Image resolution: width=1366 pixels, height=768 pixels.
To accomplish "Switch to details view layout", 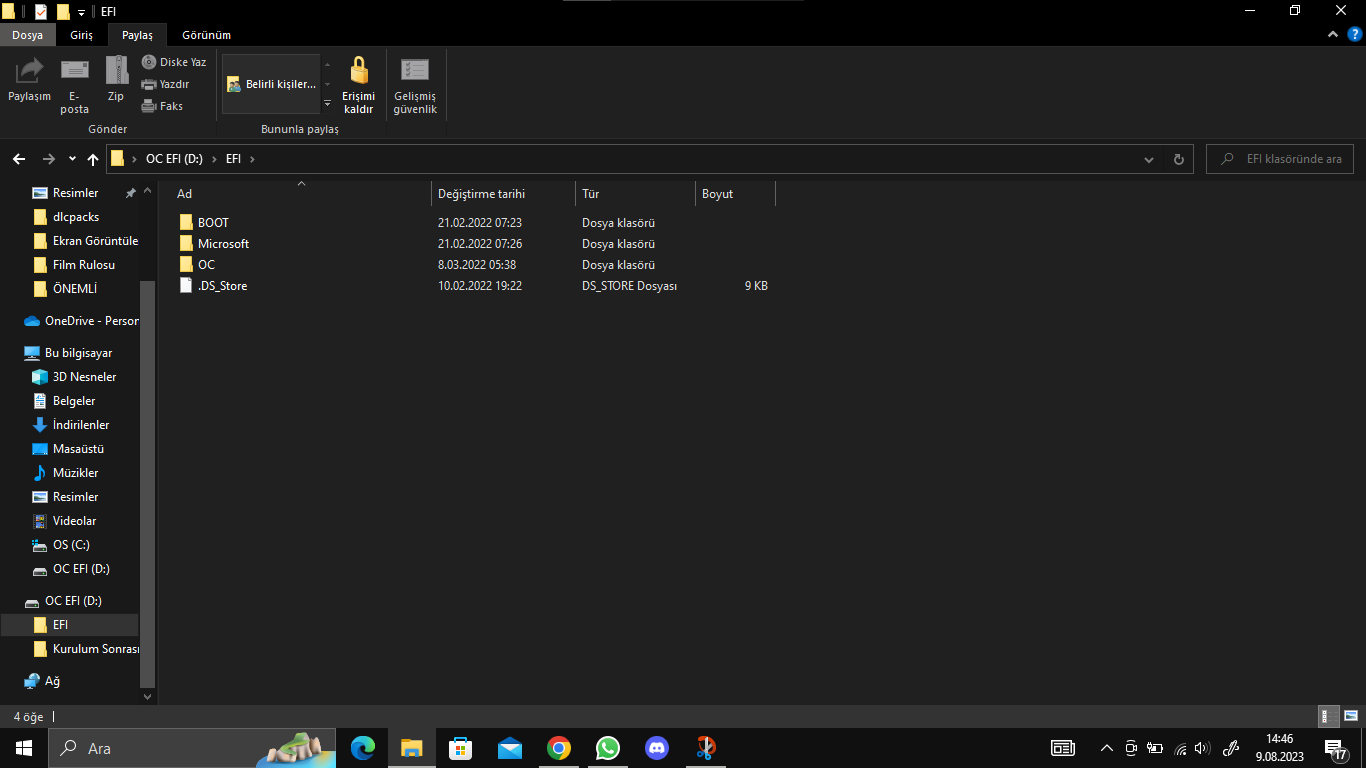I will click(x=1329, y=716).
